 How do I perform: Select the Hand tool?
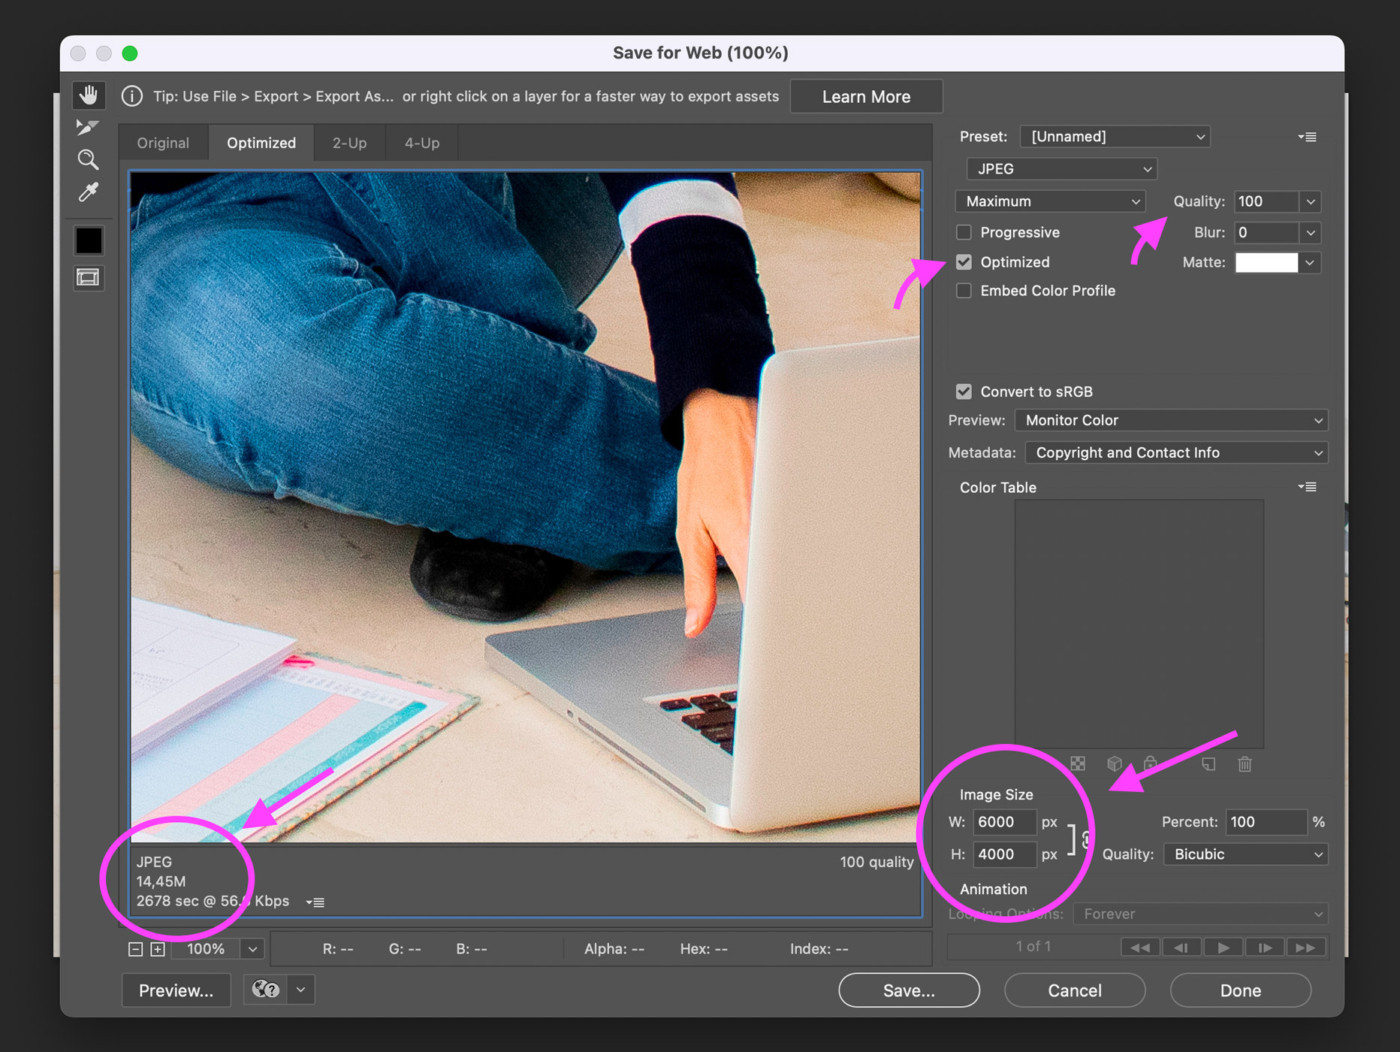click(89, 95)
